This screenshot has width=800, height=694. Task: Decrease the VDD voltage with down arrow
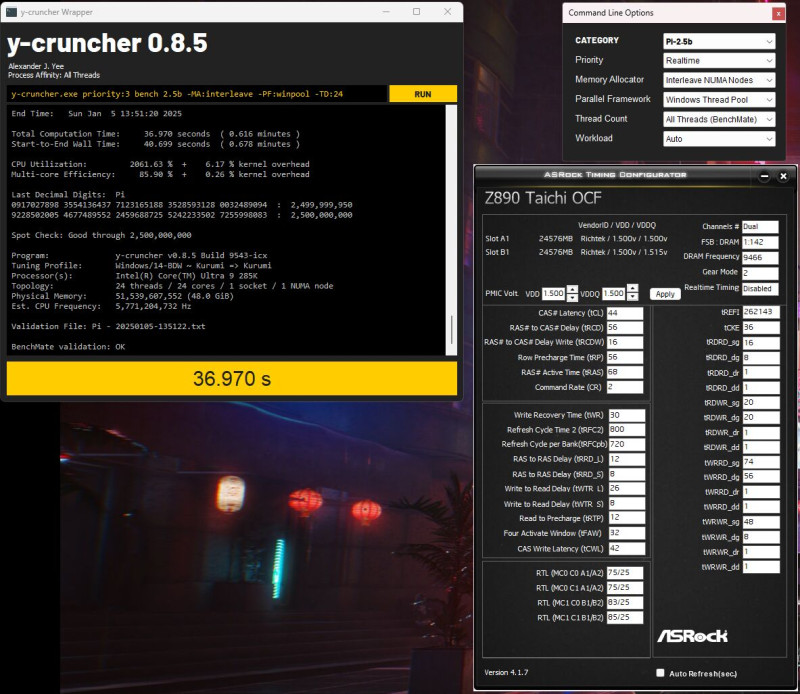[x=572, y=298]
